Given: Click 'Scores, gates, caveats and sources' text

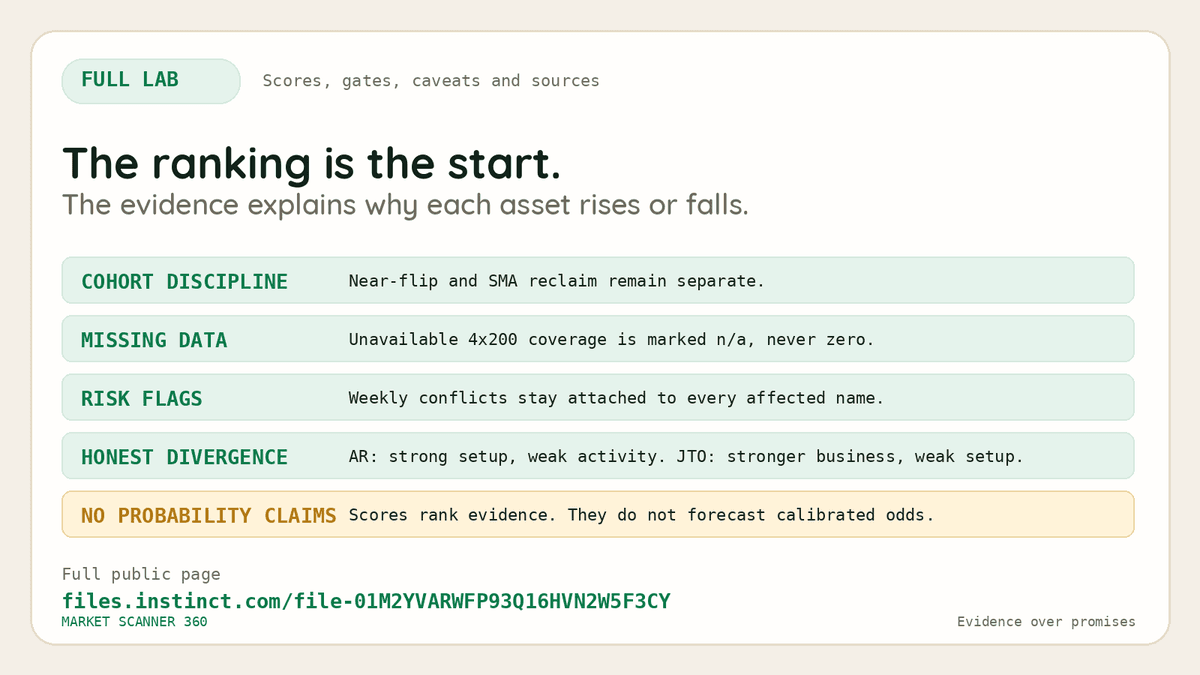Looking at the screenshot, I should pos(431,81).
